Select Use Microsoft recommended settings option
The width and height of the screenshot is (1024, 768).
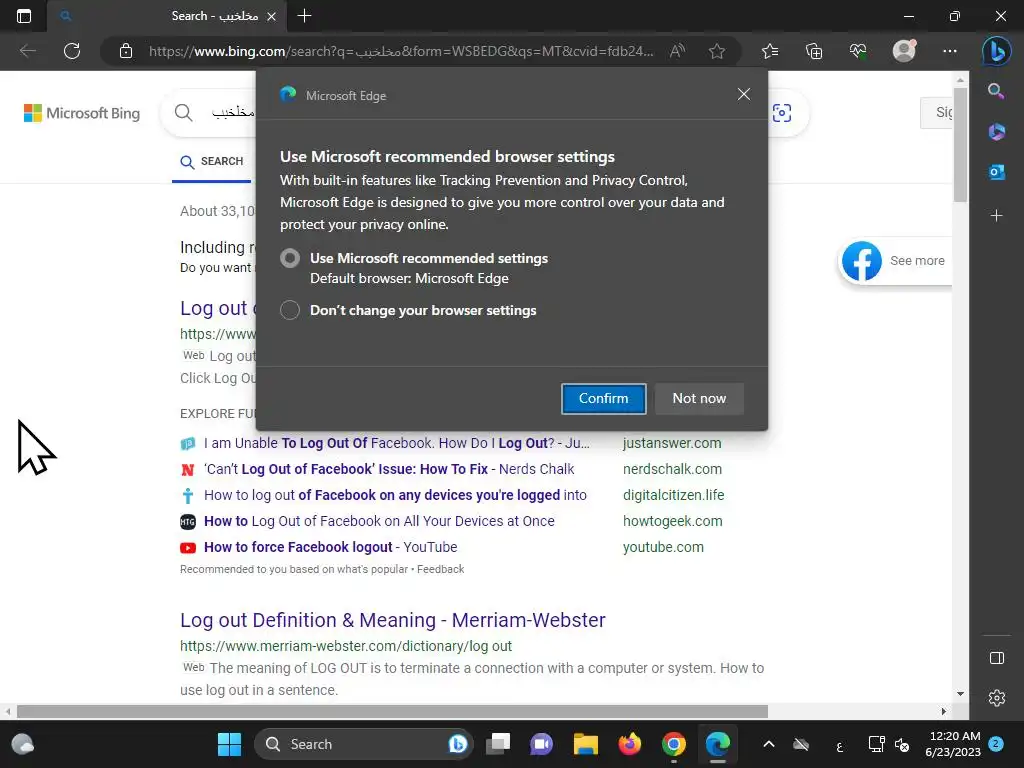[290, 258]
